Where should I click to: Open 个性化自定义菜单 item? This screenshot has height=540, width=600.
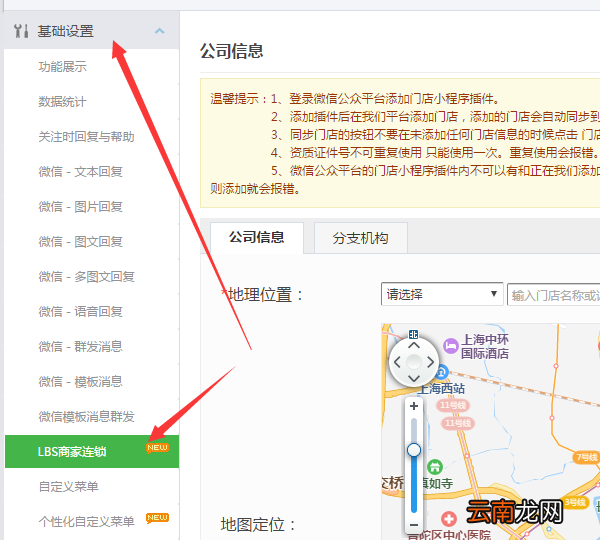point(86,522)
